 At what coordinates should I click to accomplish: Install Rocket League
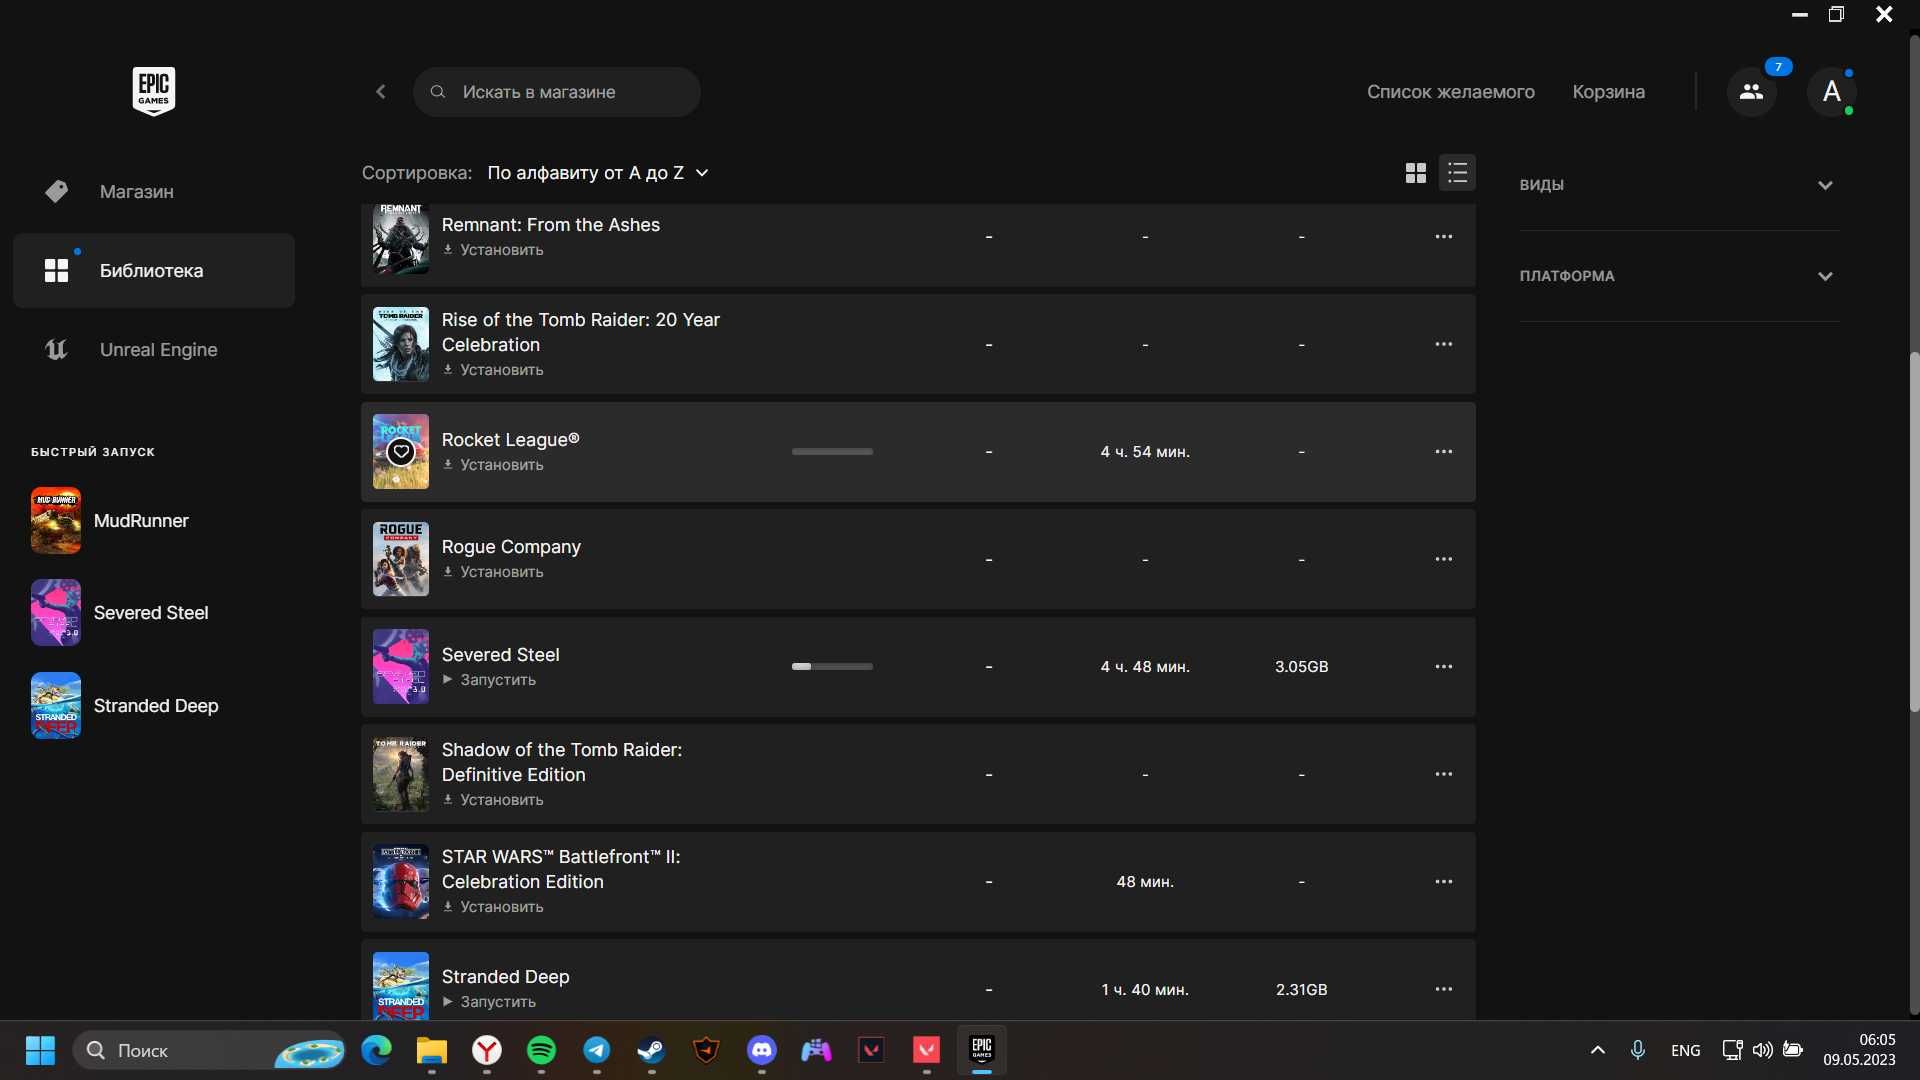click(x=493, y=465)
